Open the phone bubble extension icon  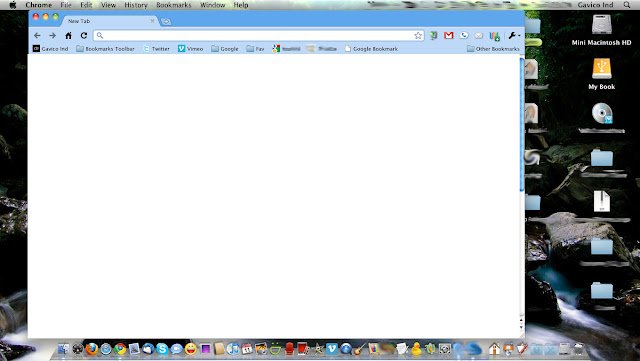[x=464, y=36]
